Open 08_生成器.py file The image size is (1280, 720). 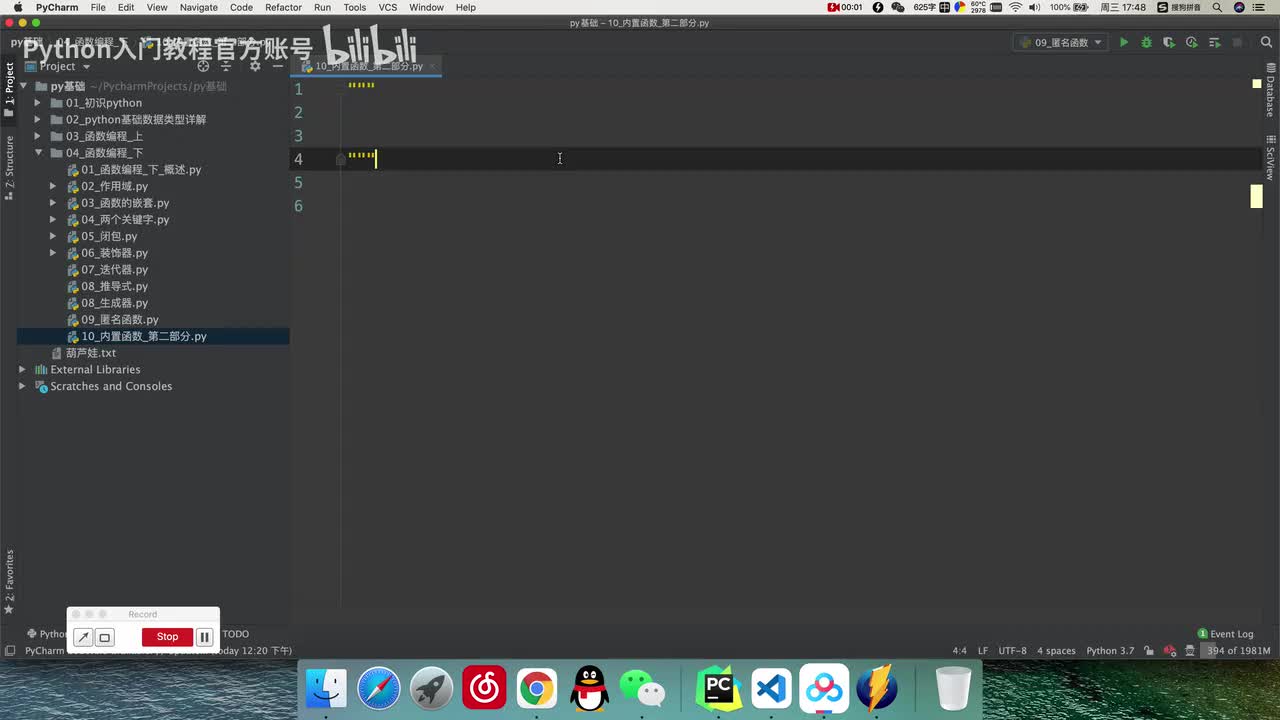pyautogui.click(x=114, y=303)
